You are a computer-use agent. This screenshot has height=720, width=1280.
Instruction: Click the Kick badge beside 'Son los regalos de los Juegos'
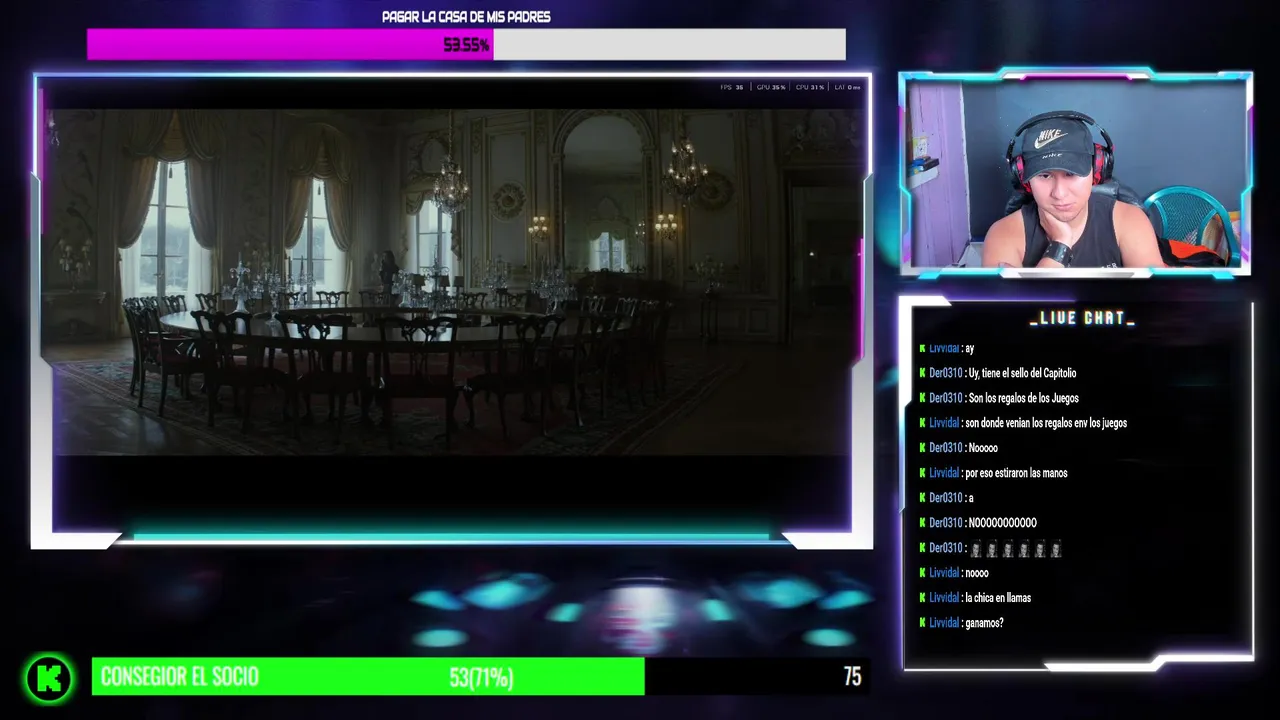(922, 398)
